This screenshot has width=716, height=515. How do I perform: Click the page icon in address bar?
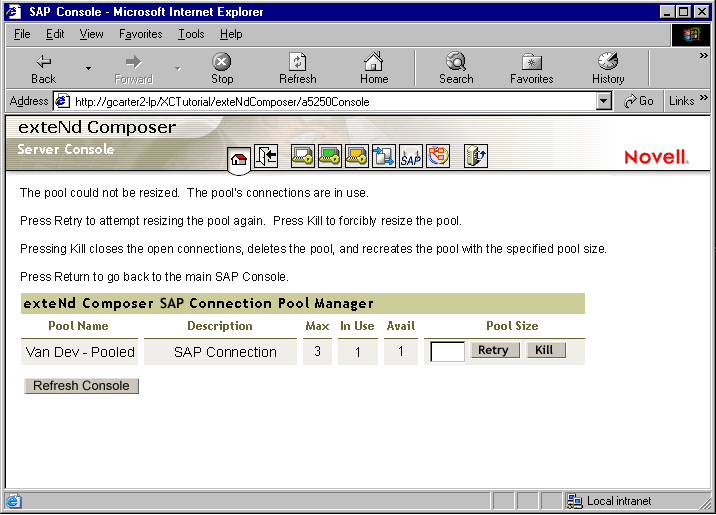coord(63,101)
